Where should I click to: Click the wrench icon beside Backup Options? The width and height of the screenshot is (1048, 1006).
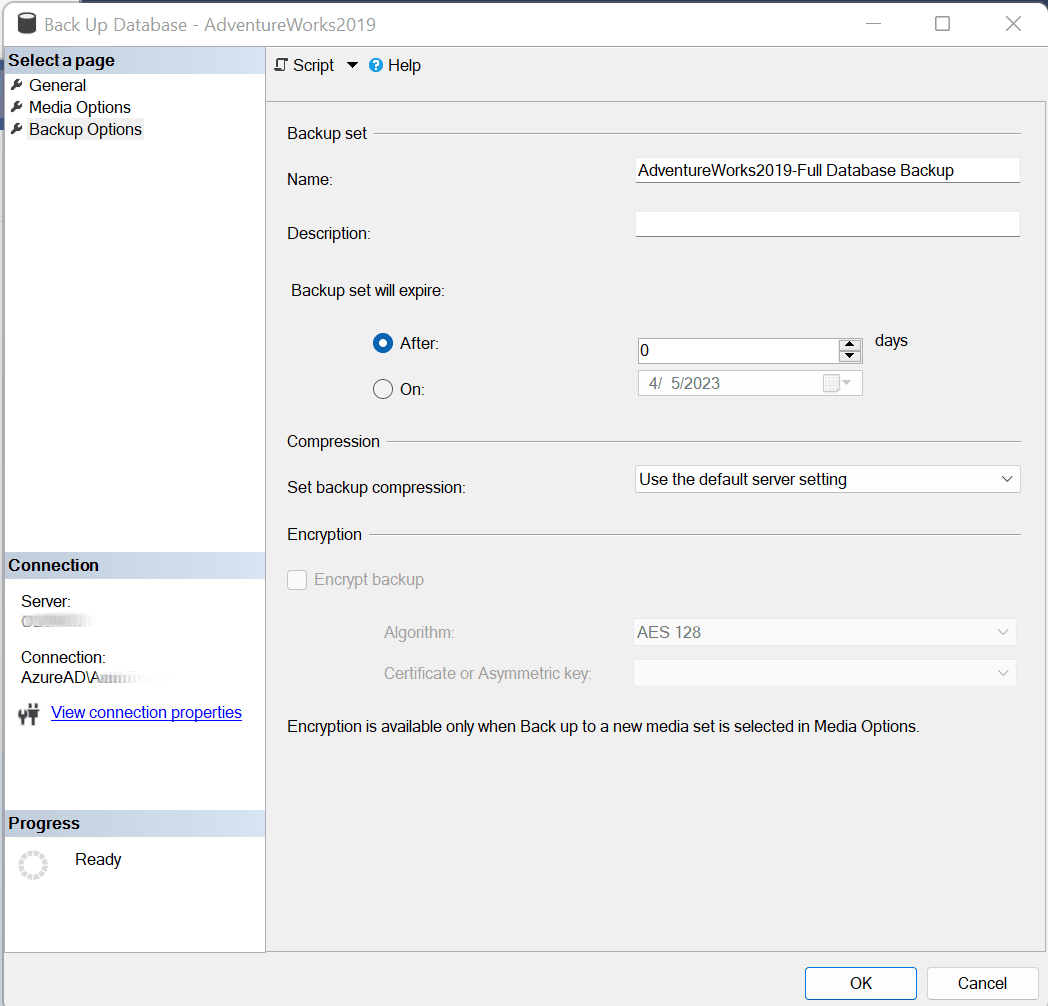point(17,129)
